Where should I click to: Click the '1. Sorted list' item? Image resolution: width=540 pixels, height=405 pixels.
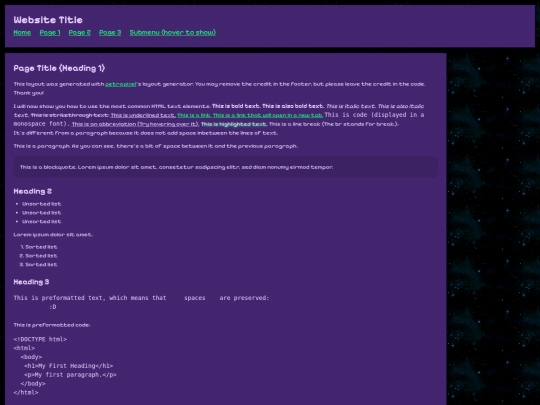click(x=39, y=247)
